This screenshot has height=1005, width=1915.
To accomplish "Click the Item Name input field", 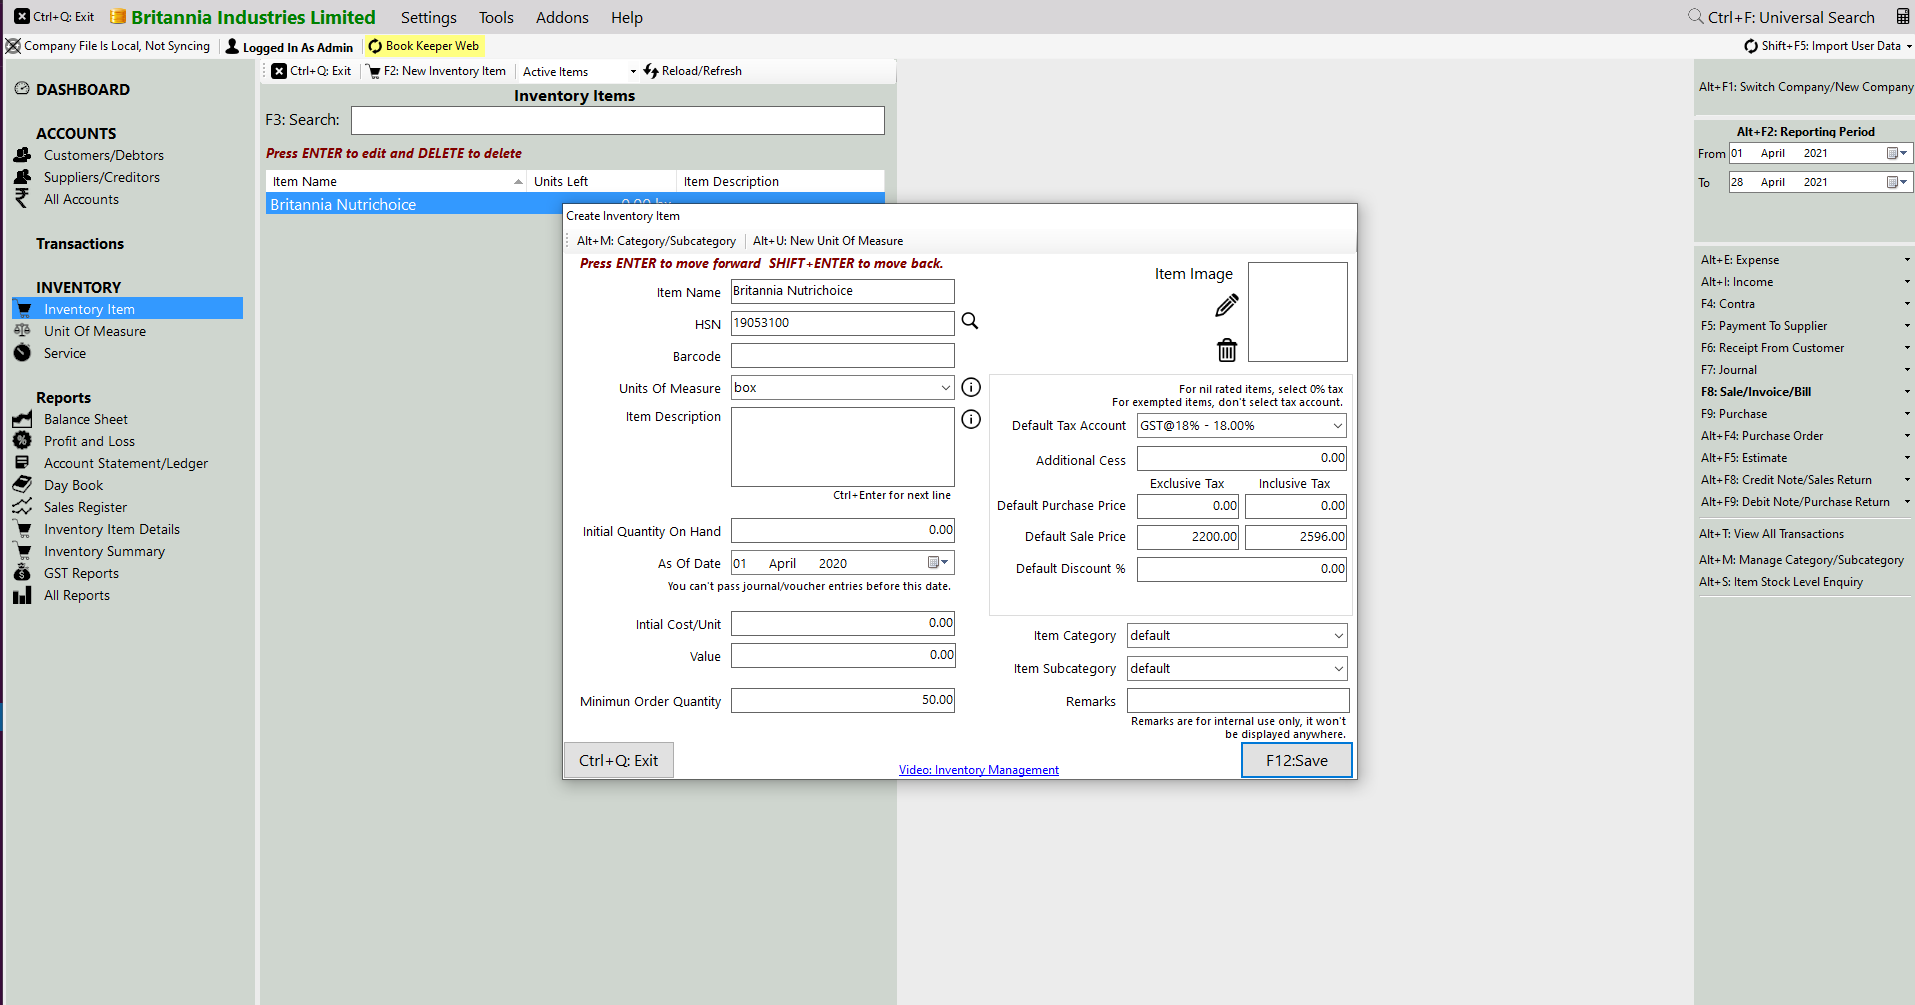I will (x=843, y=291).
